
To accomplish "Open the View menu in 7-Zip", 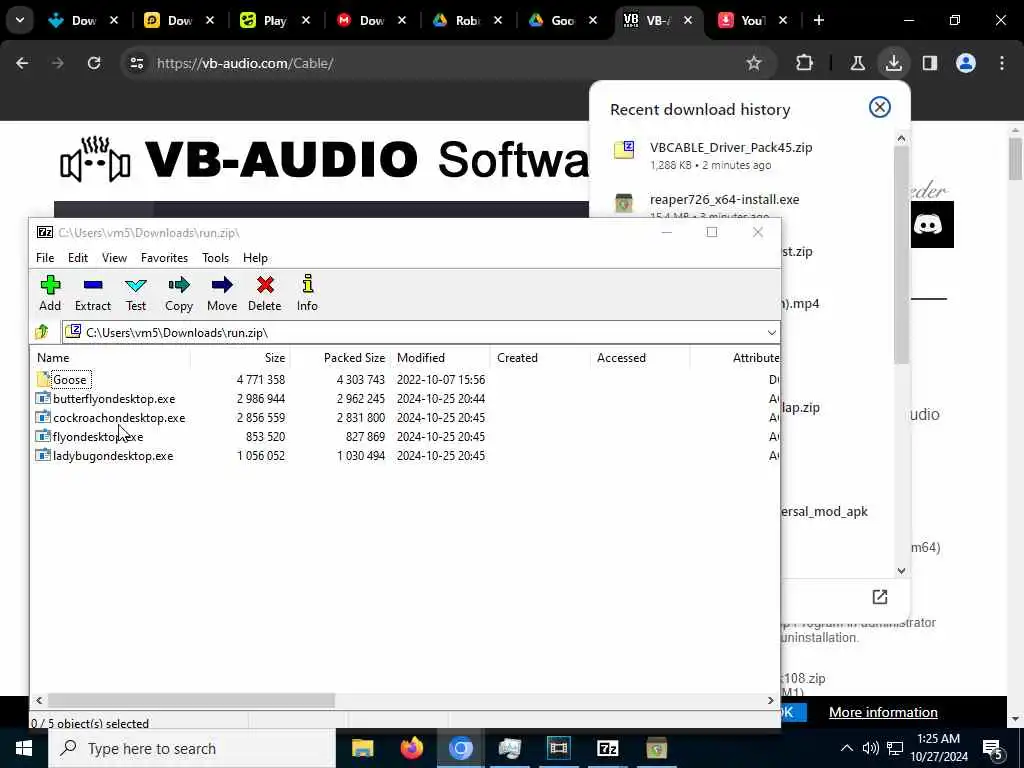I will pyautogui.click(x=114, y=258).
